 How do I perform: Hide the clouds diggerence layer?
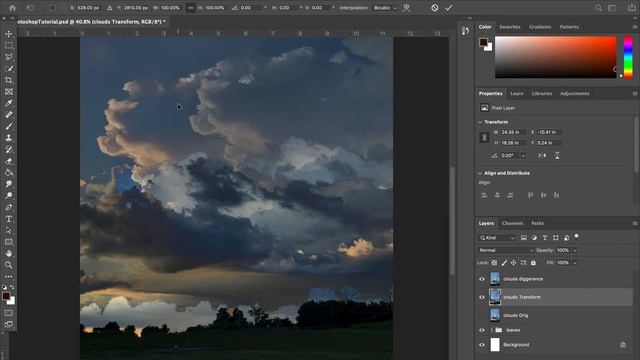tap(482, 279)
